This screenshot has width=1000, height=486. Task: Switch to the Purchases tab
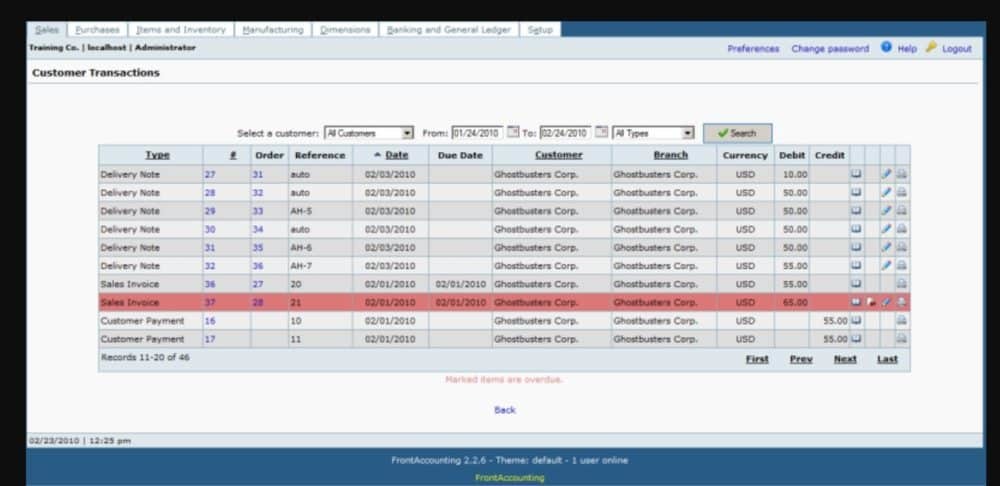coord(98,30)
